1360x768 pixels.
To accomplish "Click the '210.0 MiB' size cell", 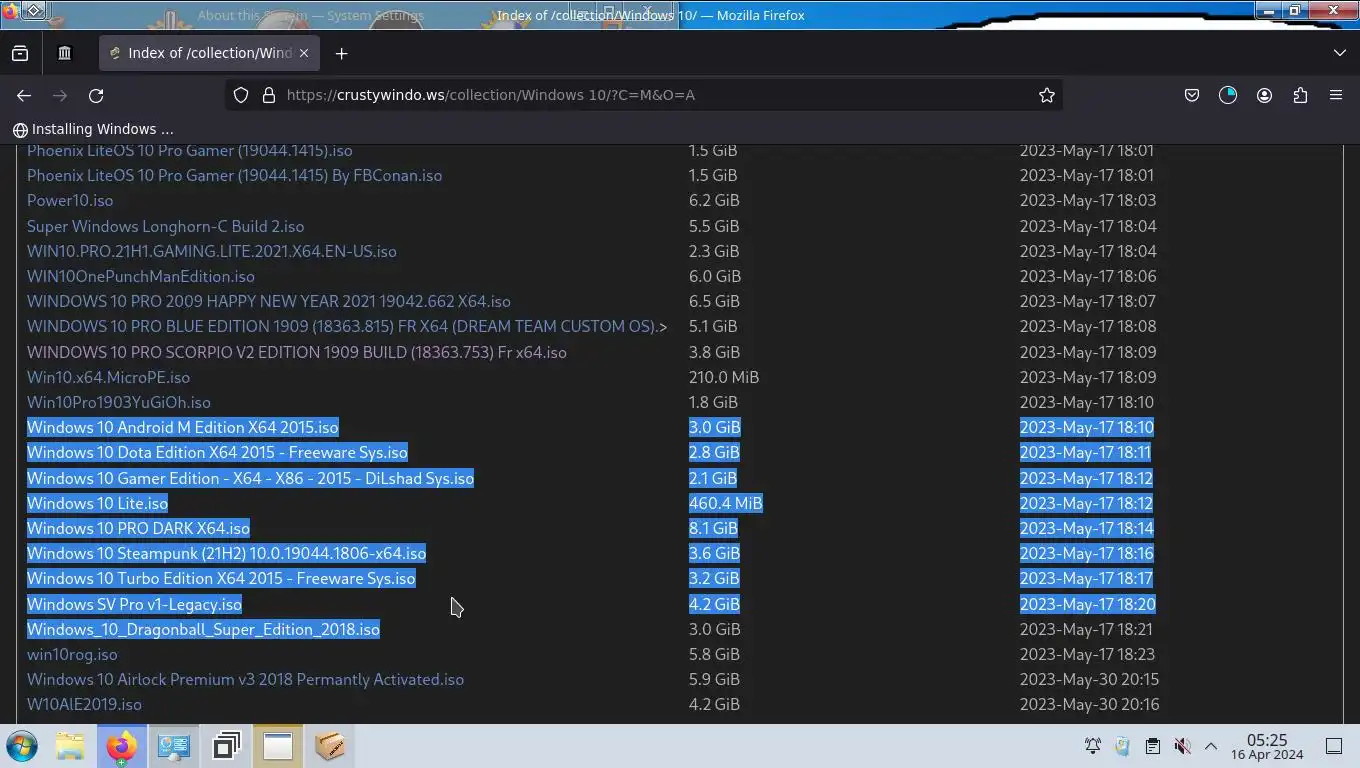I will point(724,377).
